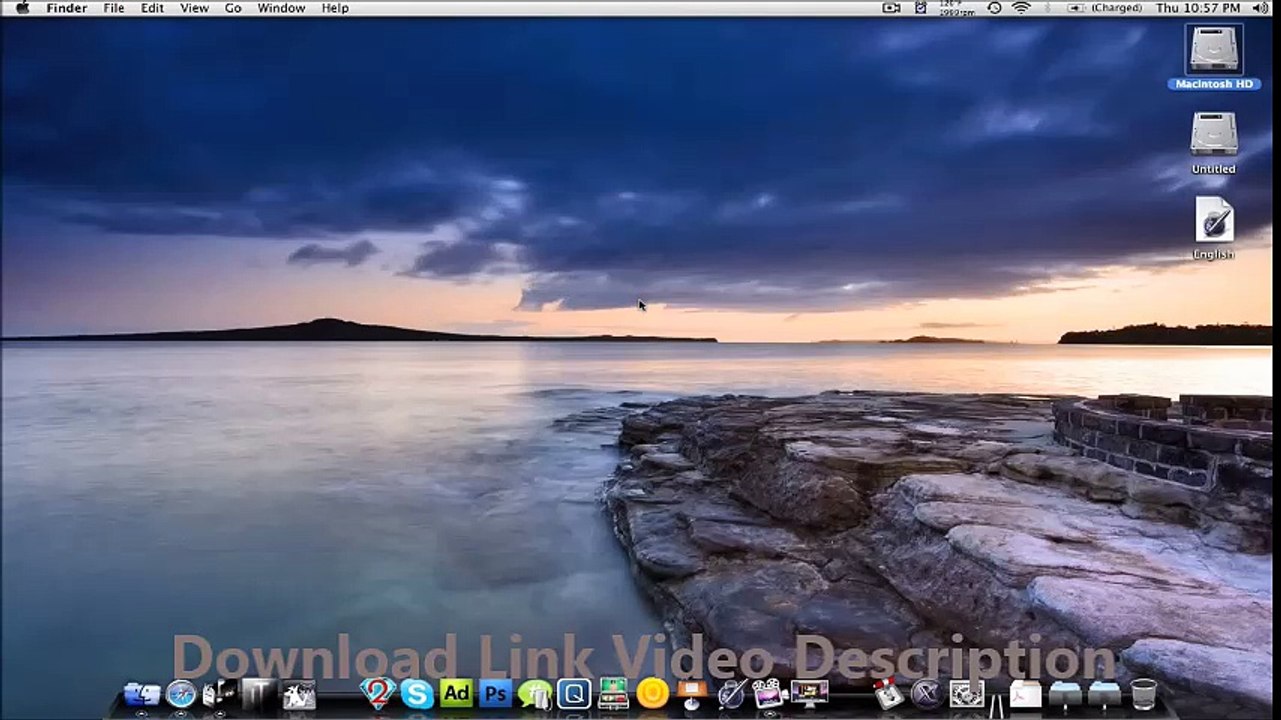Open the View menu

[194, 8]
